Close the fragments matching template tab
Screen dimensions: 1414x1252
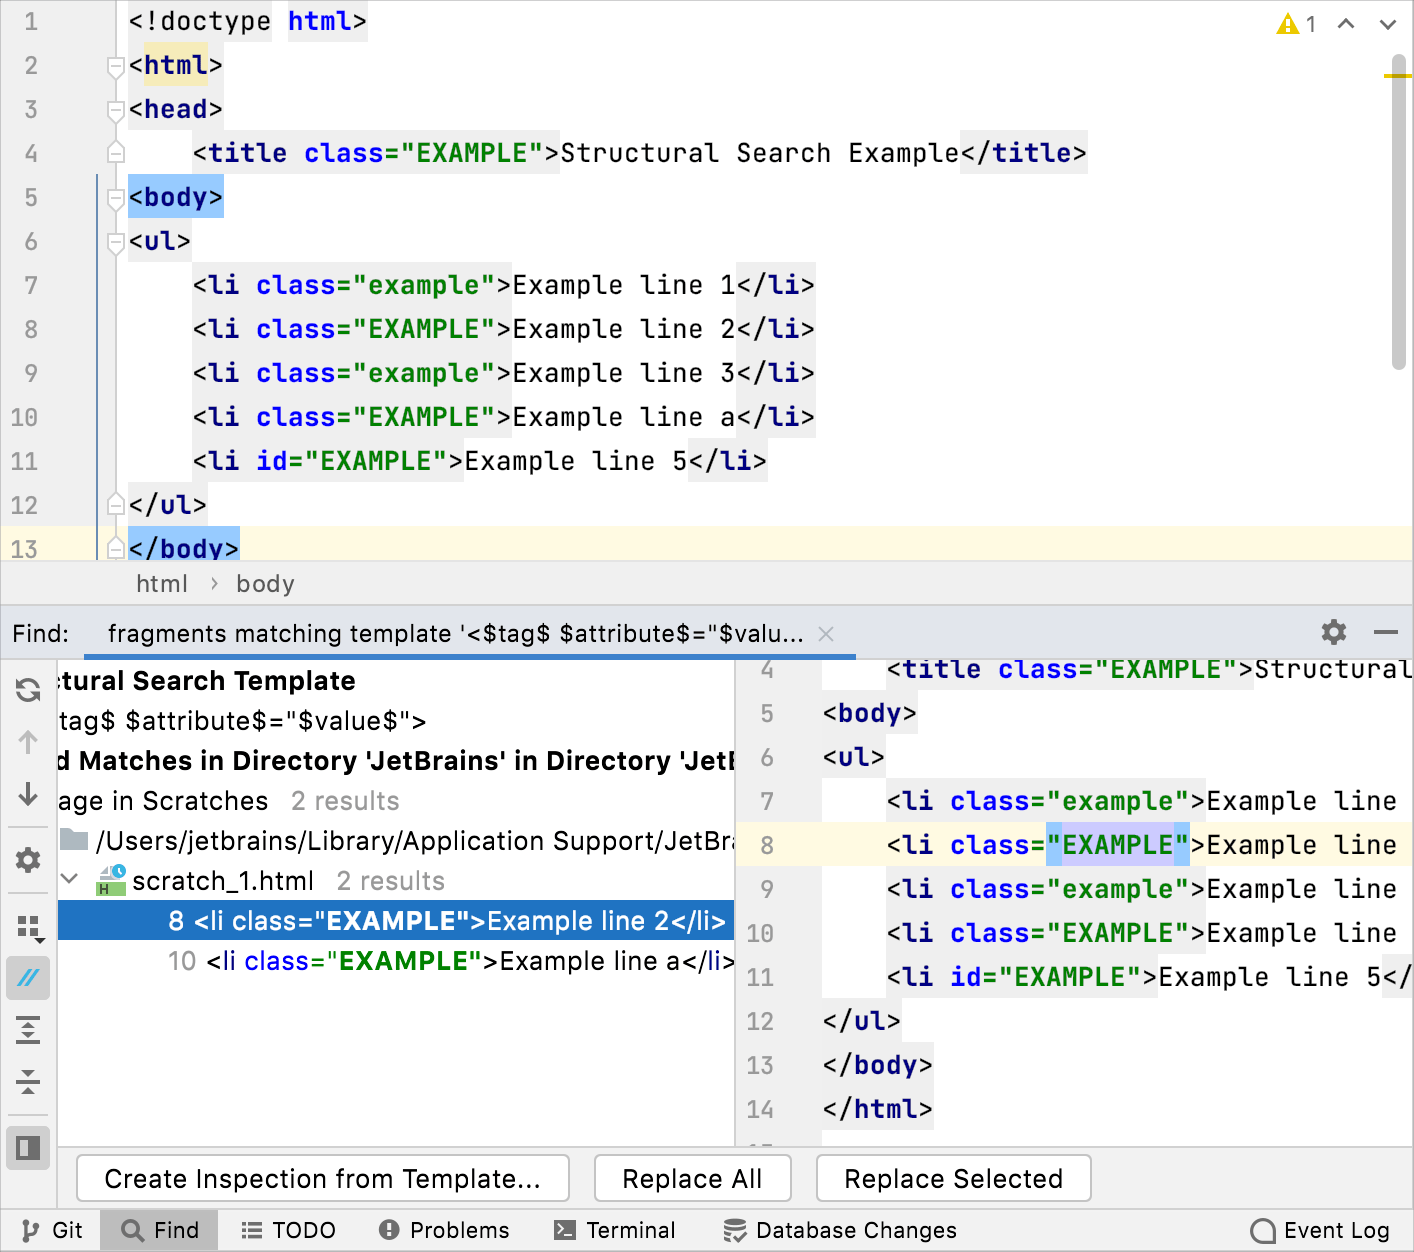[x=826, y=634]
